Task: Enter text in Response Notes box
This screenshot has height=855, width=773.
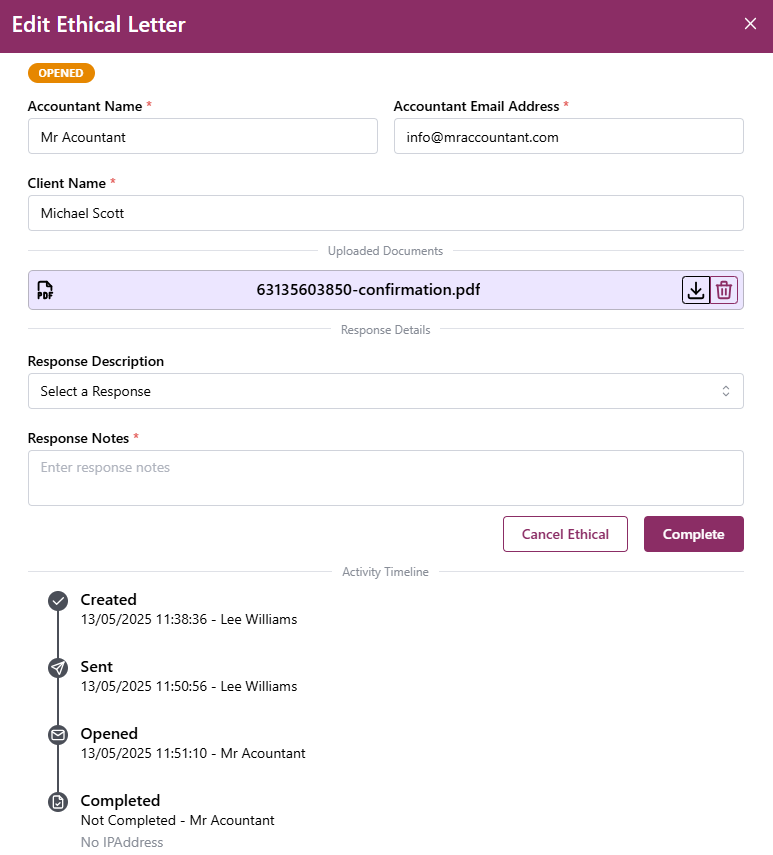Action: 385,478
